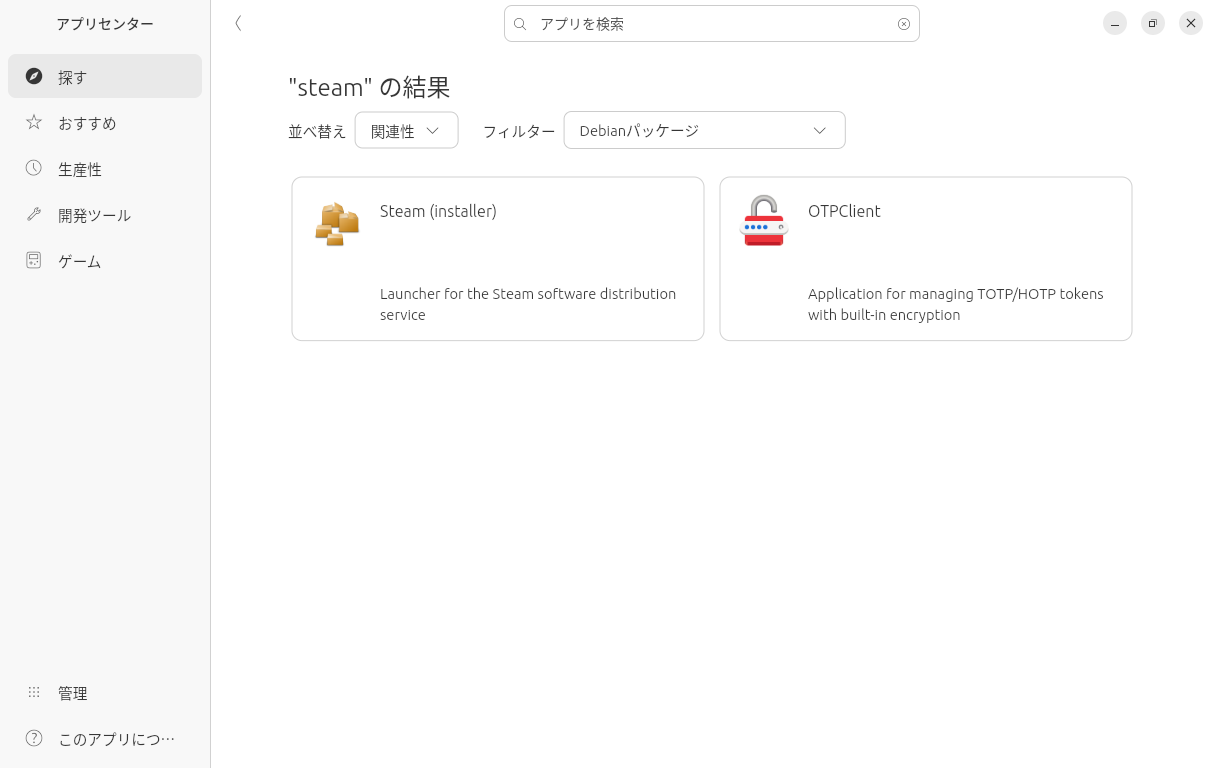Click the wrench icon beside 開発ツール
Image resolution: width=1213 pixels, height=768 pixels.
(x=34, y=214)
